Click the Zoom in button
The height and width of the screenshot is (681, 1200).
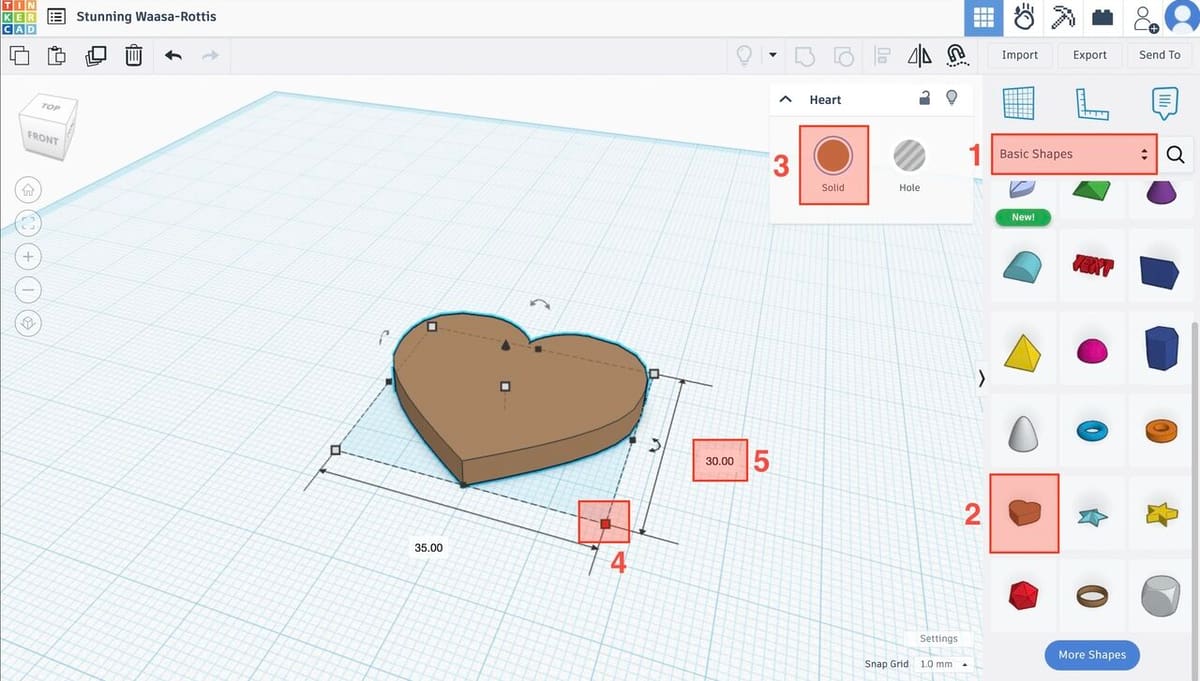[29, 256]
